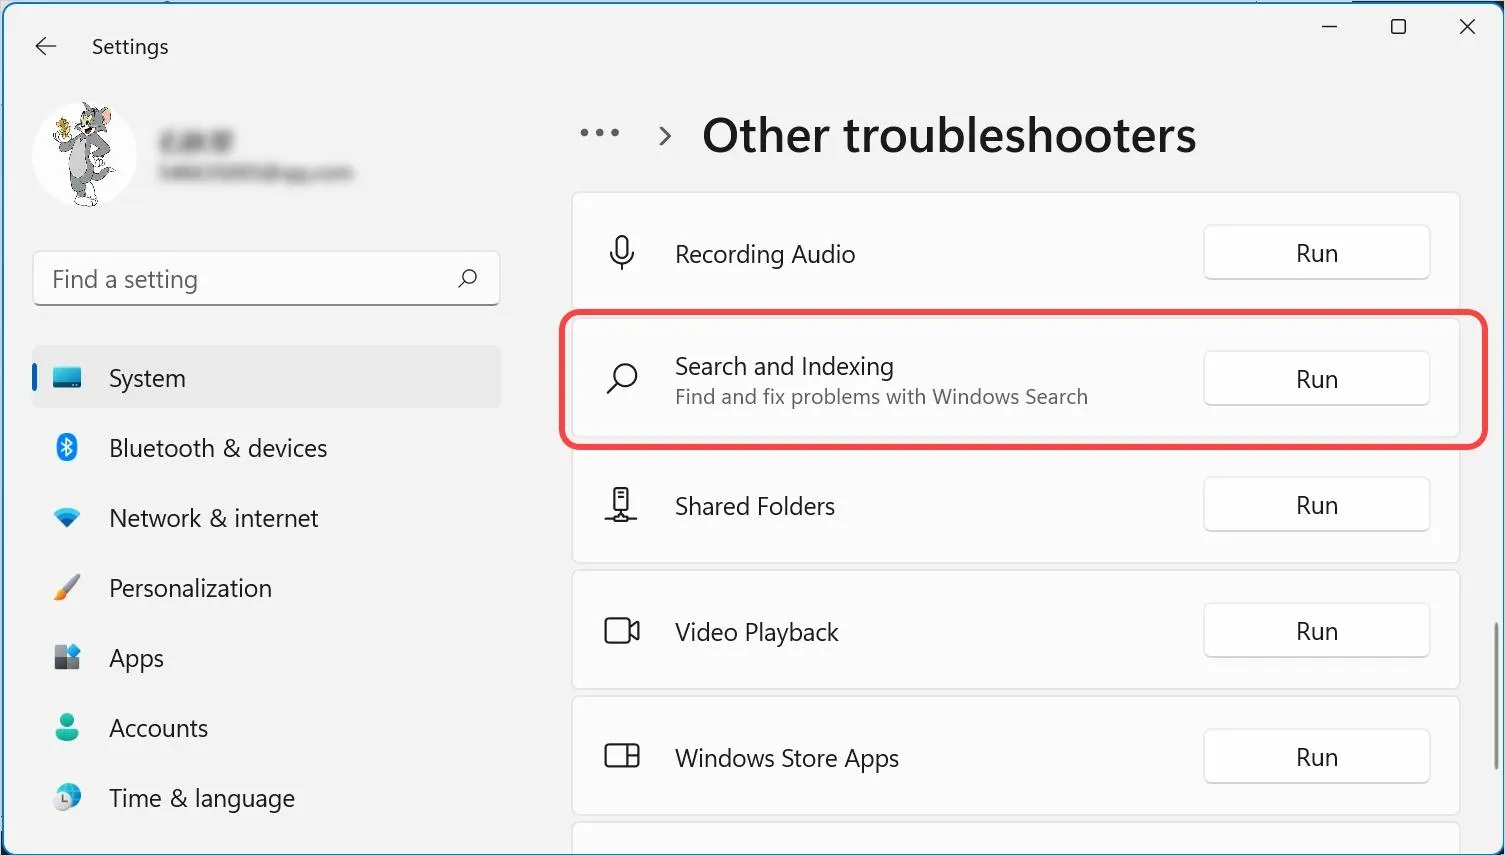Click the Bluetooth icon in the sidebar
Viewport: 1505px width, 856px height.
67,447
